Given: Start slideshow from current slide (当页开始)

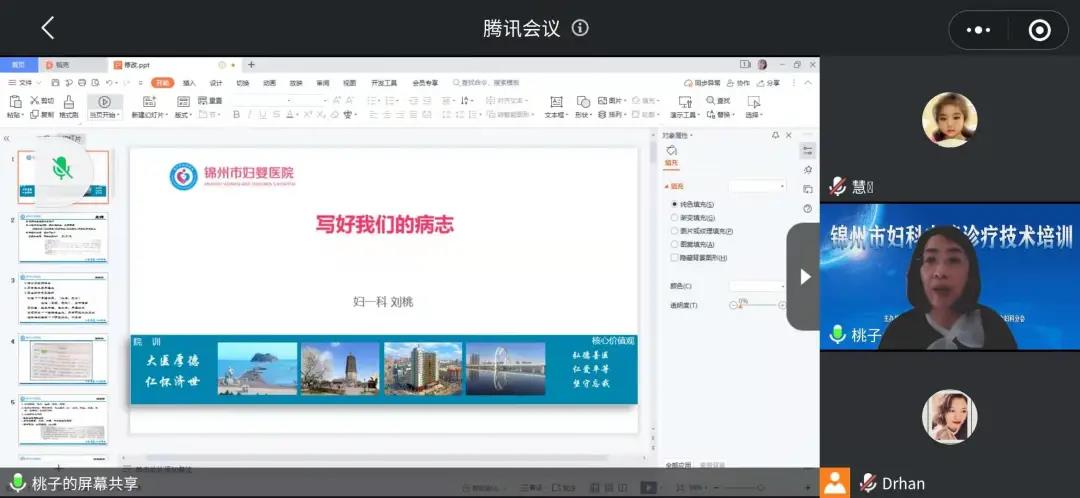Looking at the screenshot, I should click(105, 106).
